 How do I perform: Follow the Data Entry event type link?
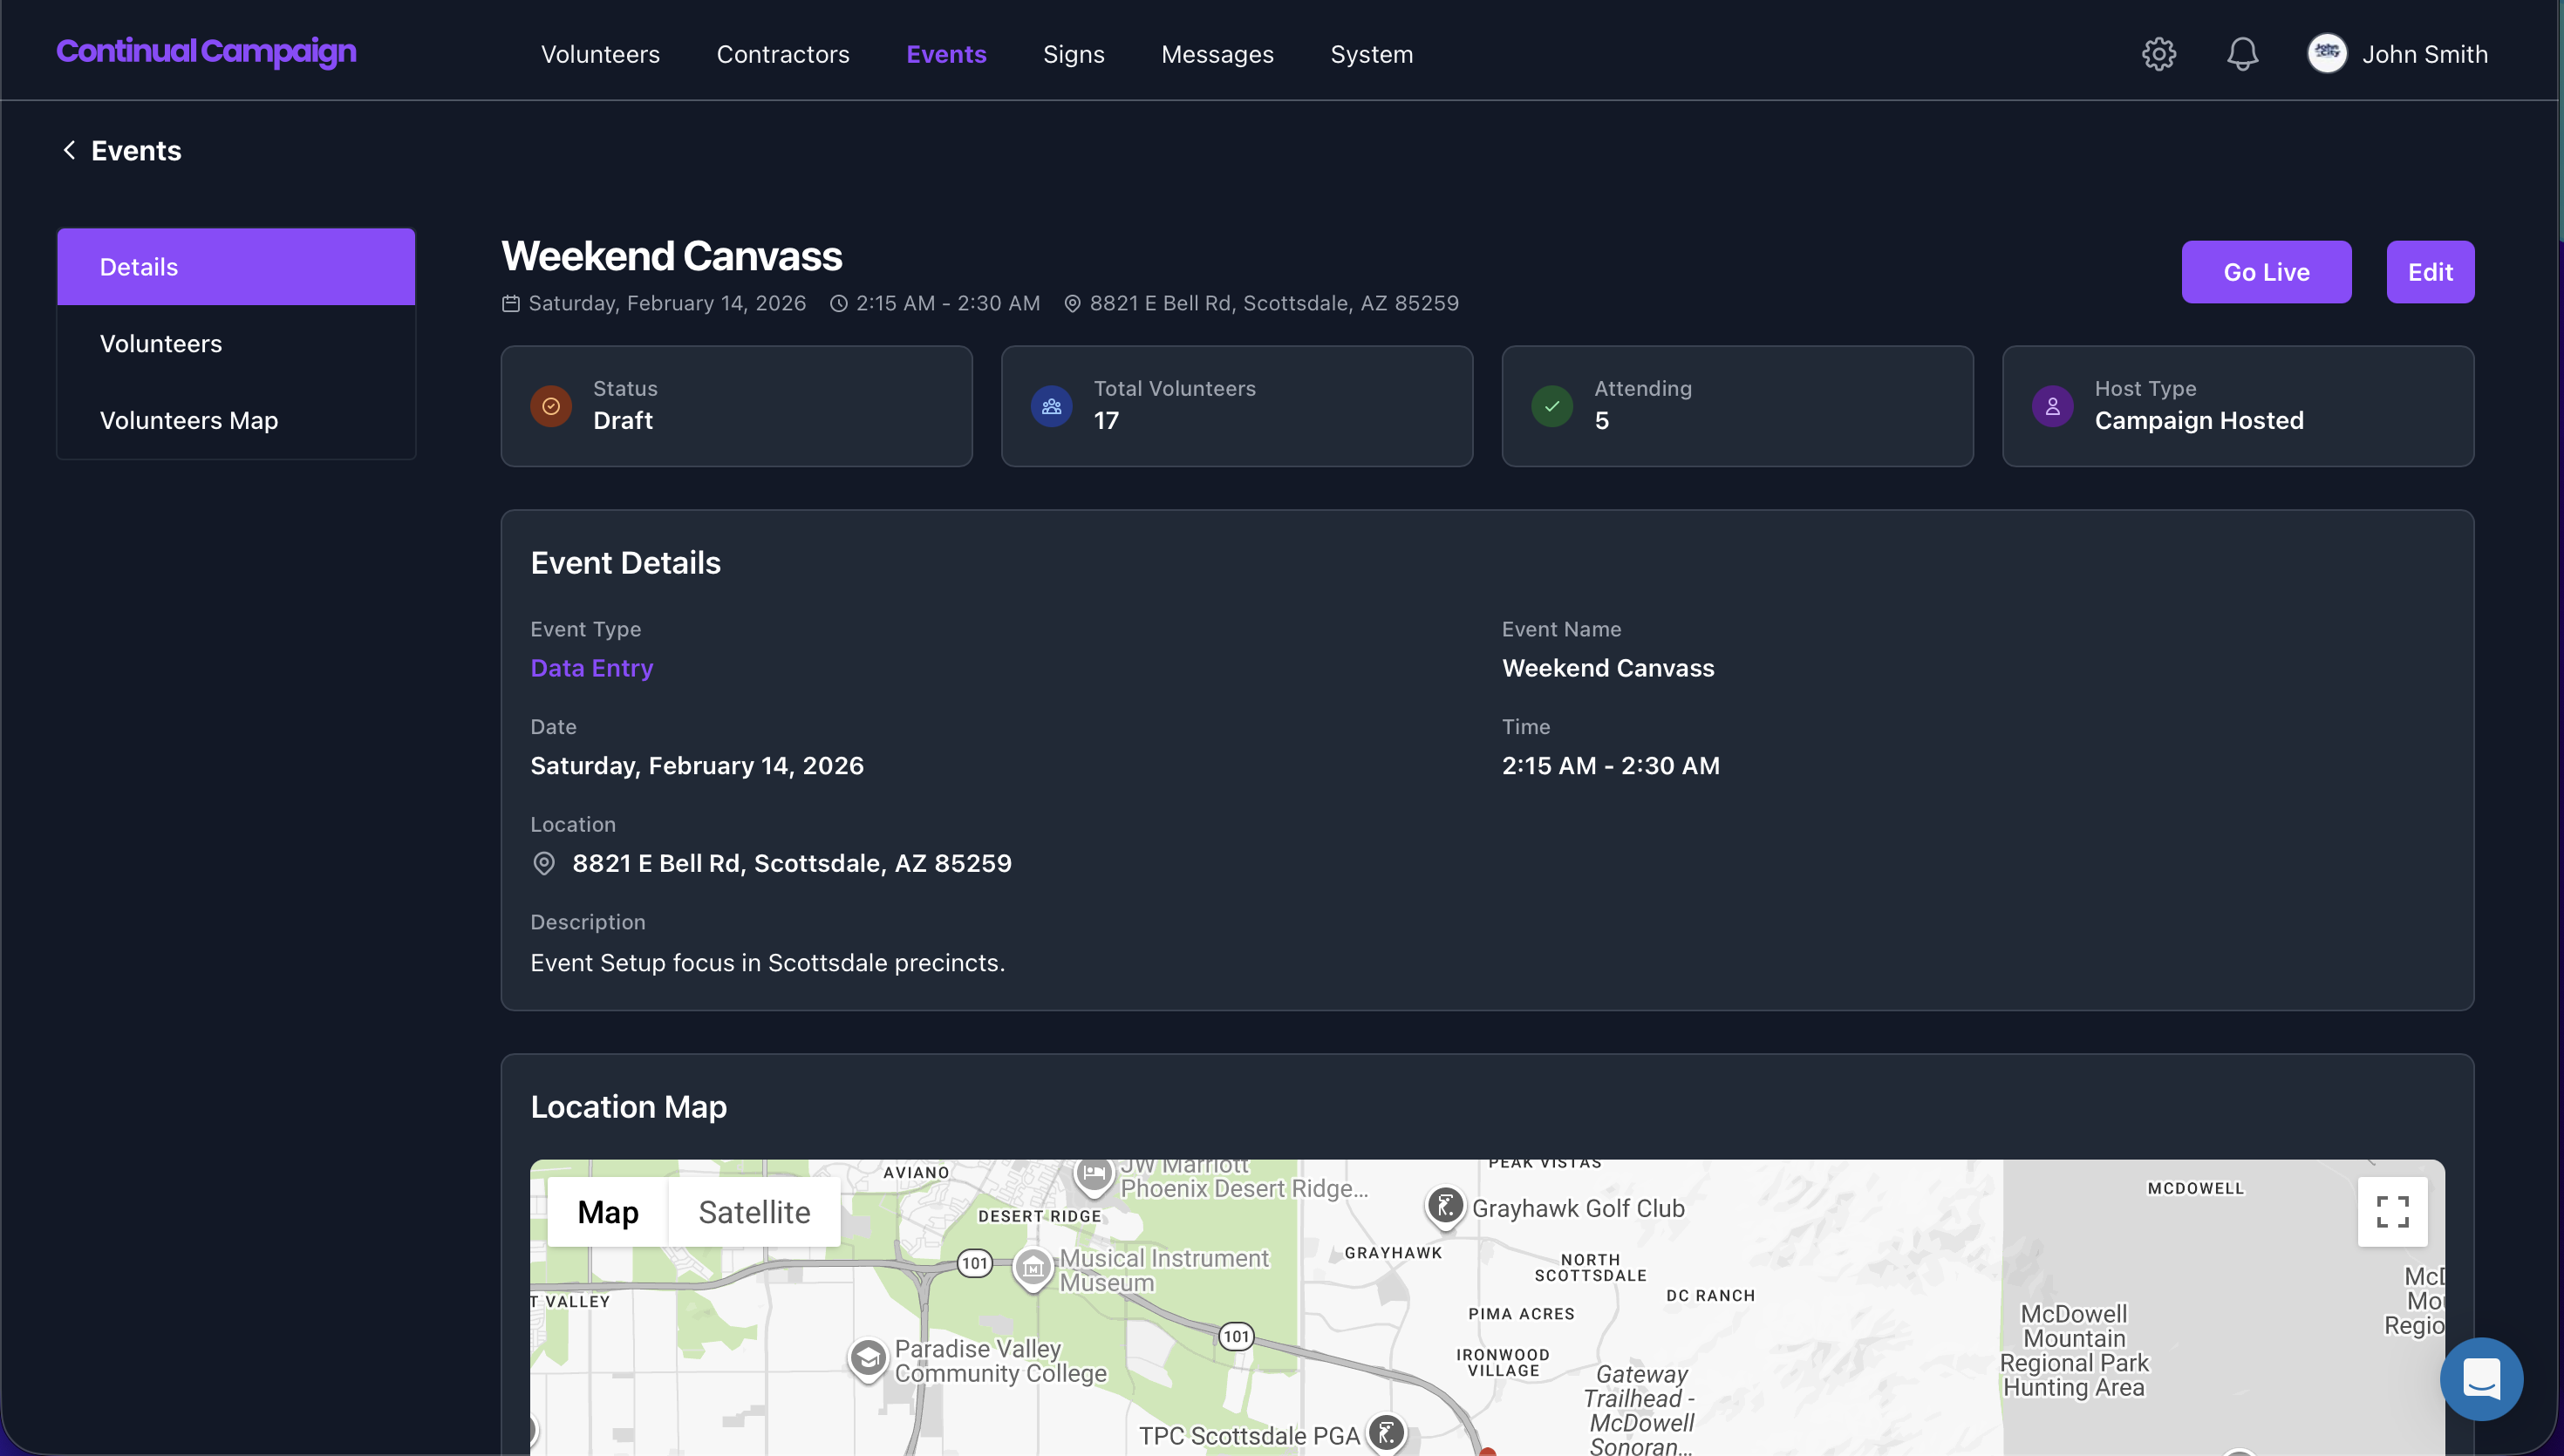point(591,668)
